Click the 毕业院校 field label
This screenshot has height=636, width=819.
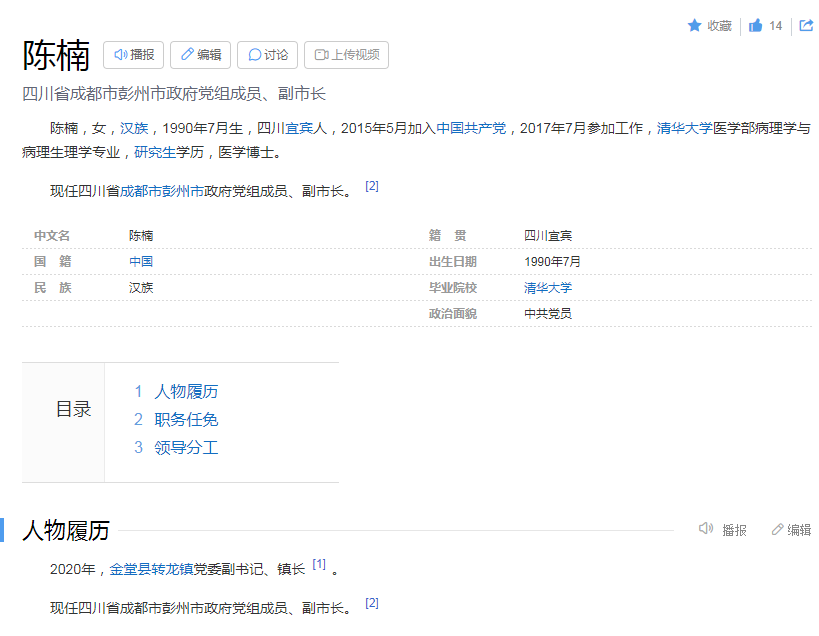[x=453, y=288]
